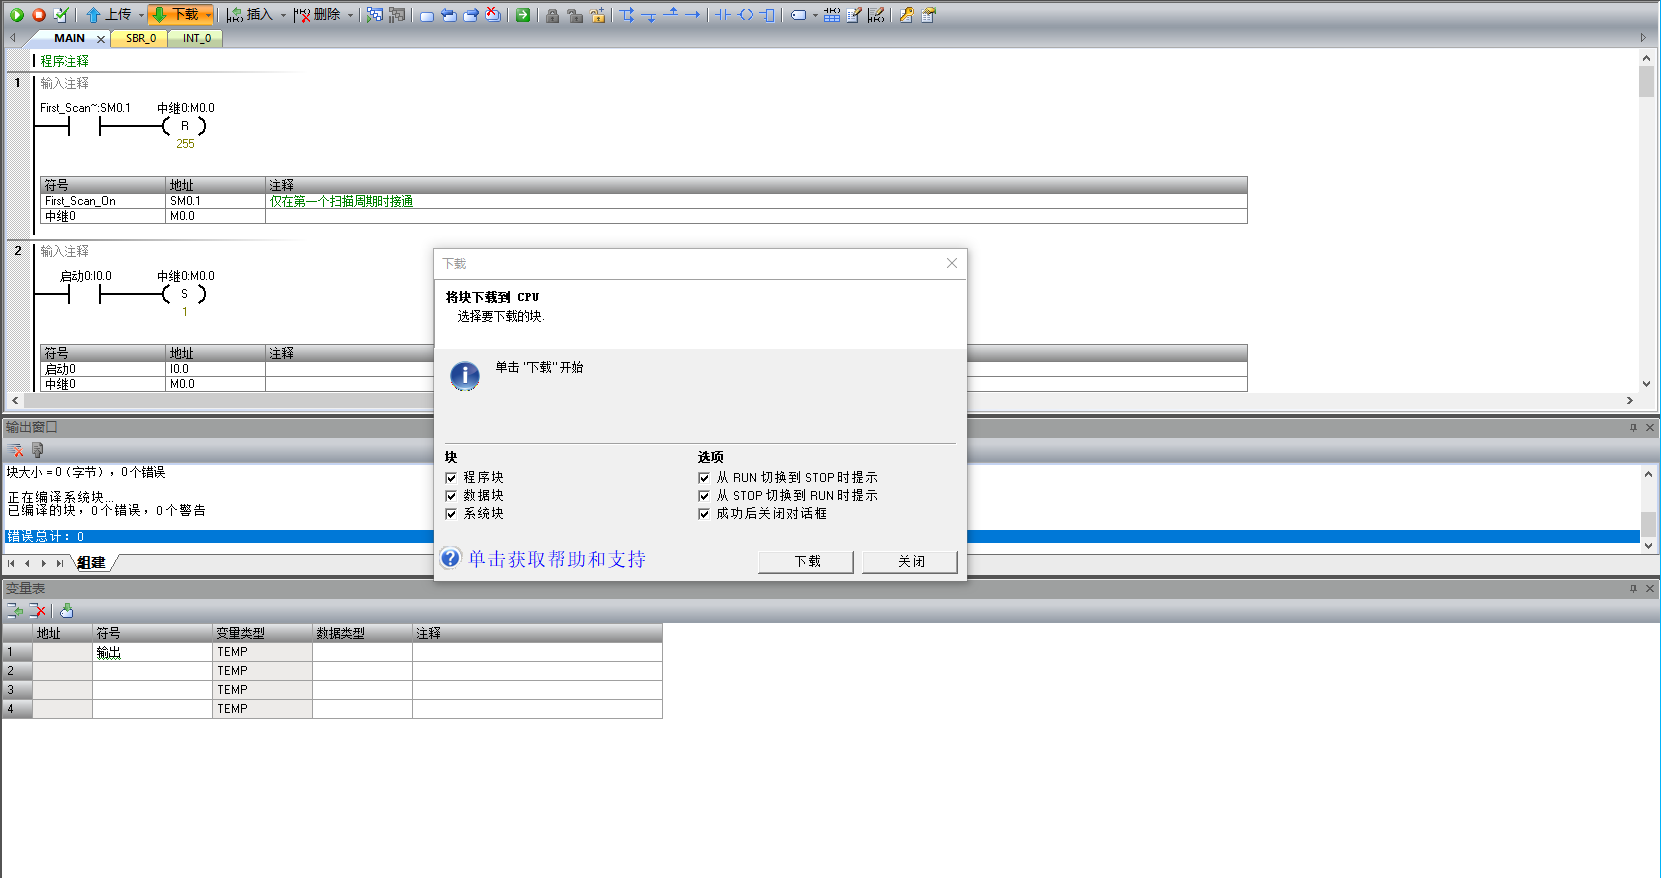Click the 下载 download toolbar button
Screen dimensions: 1661x878
(175, 15)
